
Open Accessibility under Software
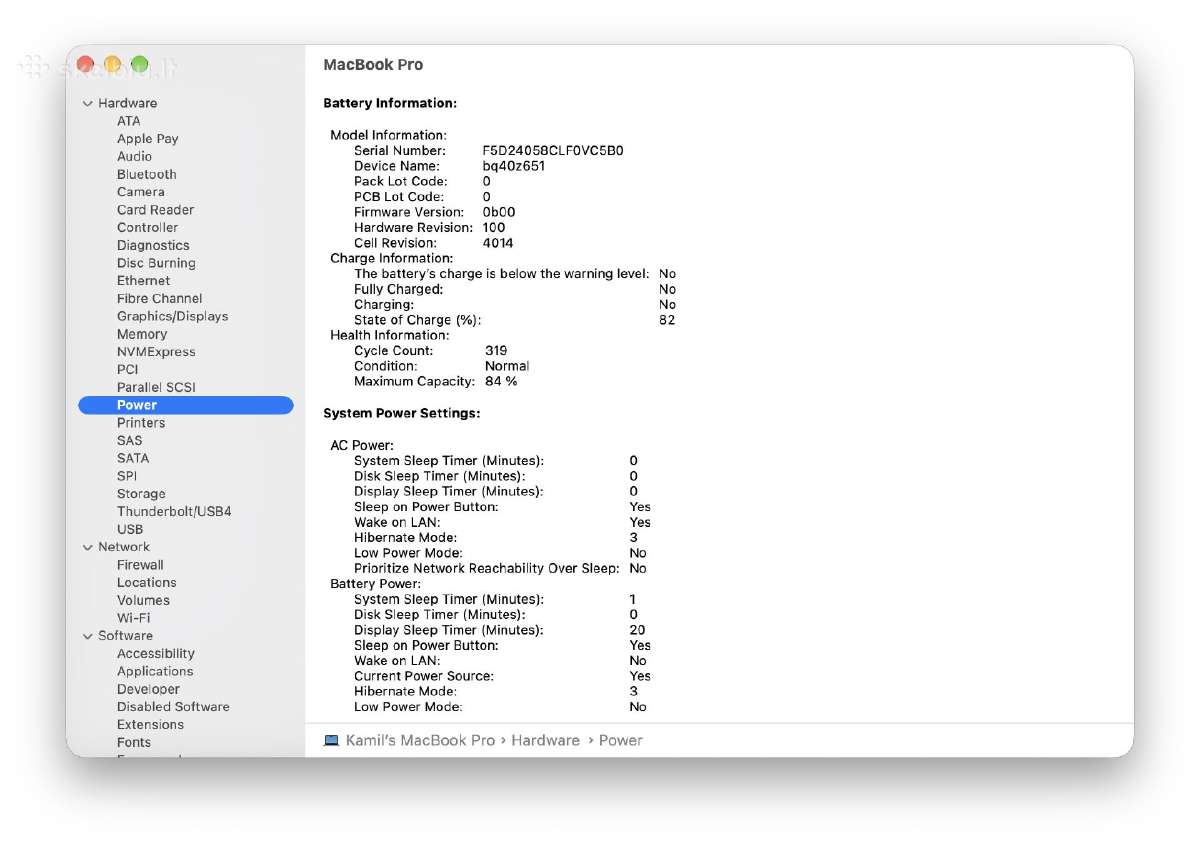[156, 653]
